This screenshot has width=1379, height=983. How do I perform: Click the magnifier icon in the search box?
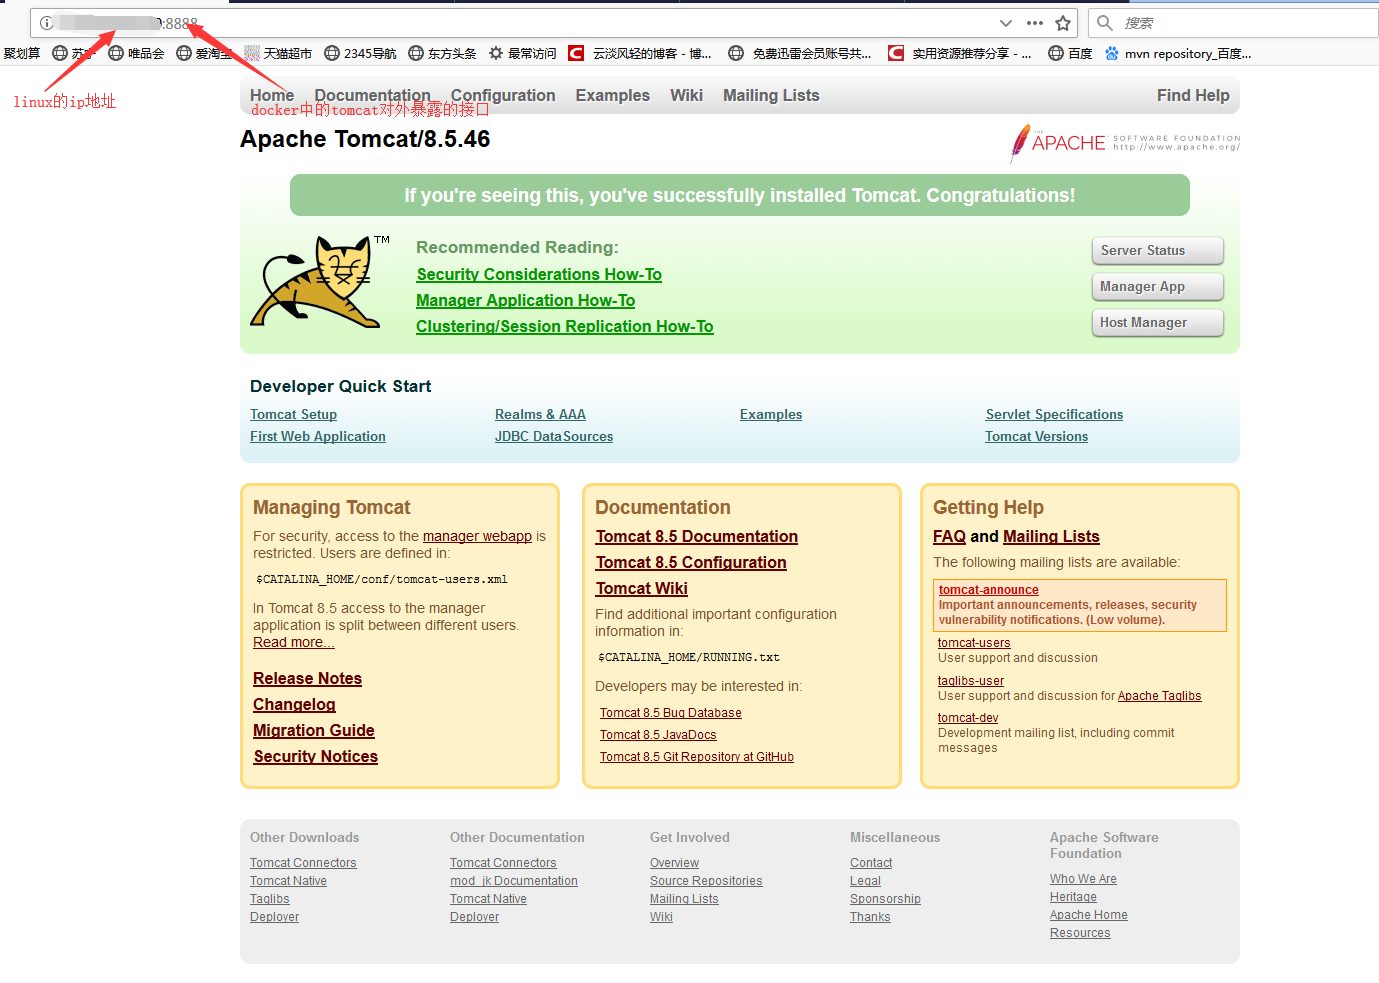[x=1104, y=23]
